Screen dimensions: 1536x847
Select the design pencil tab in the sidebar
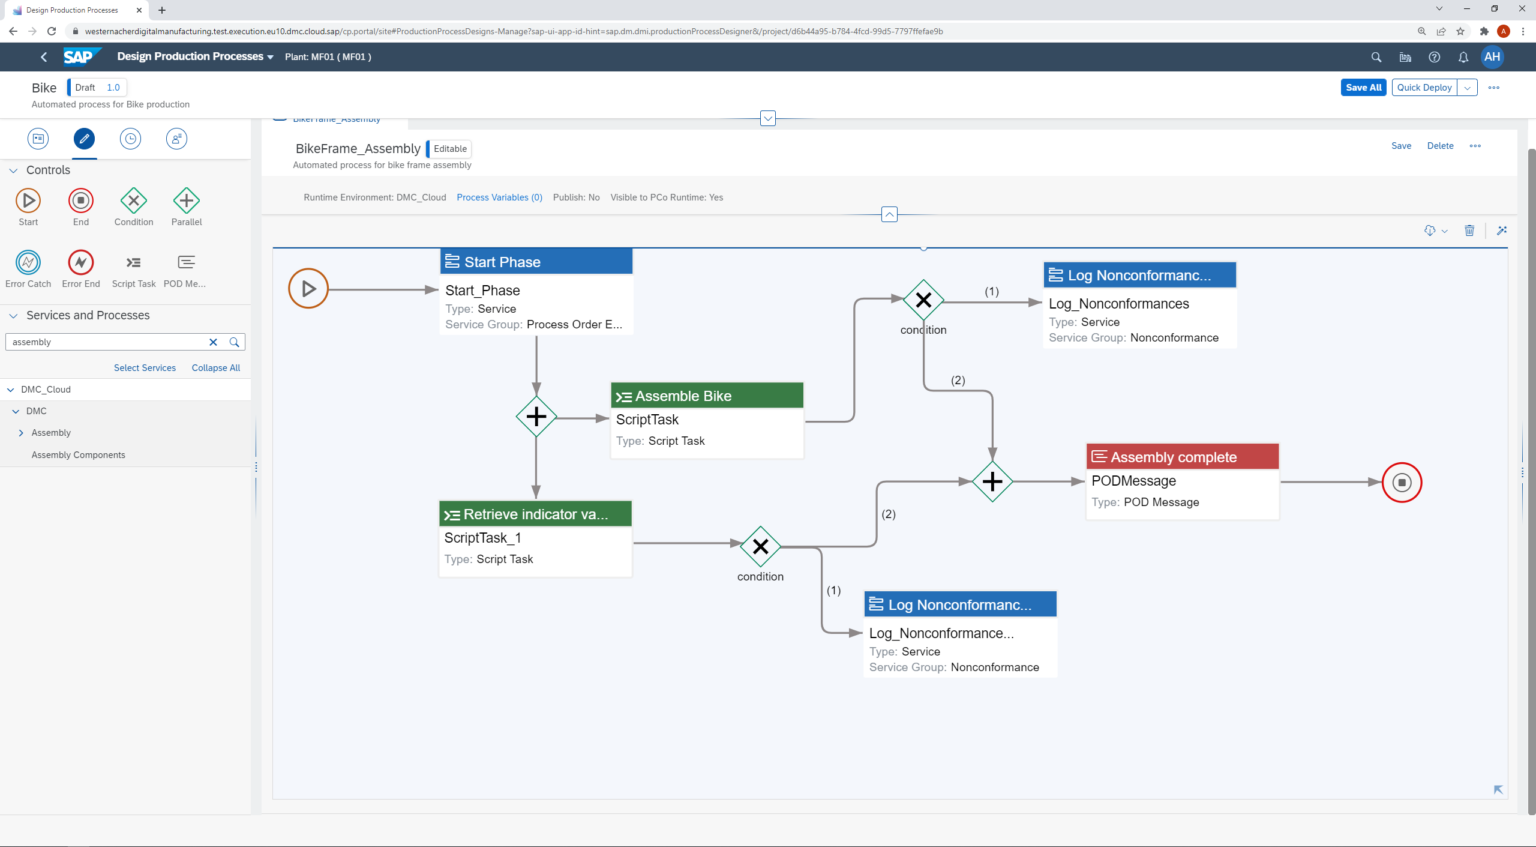pos(84,139)
